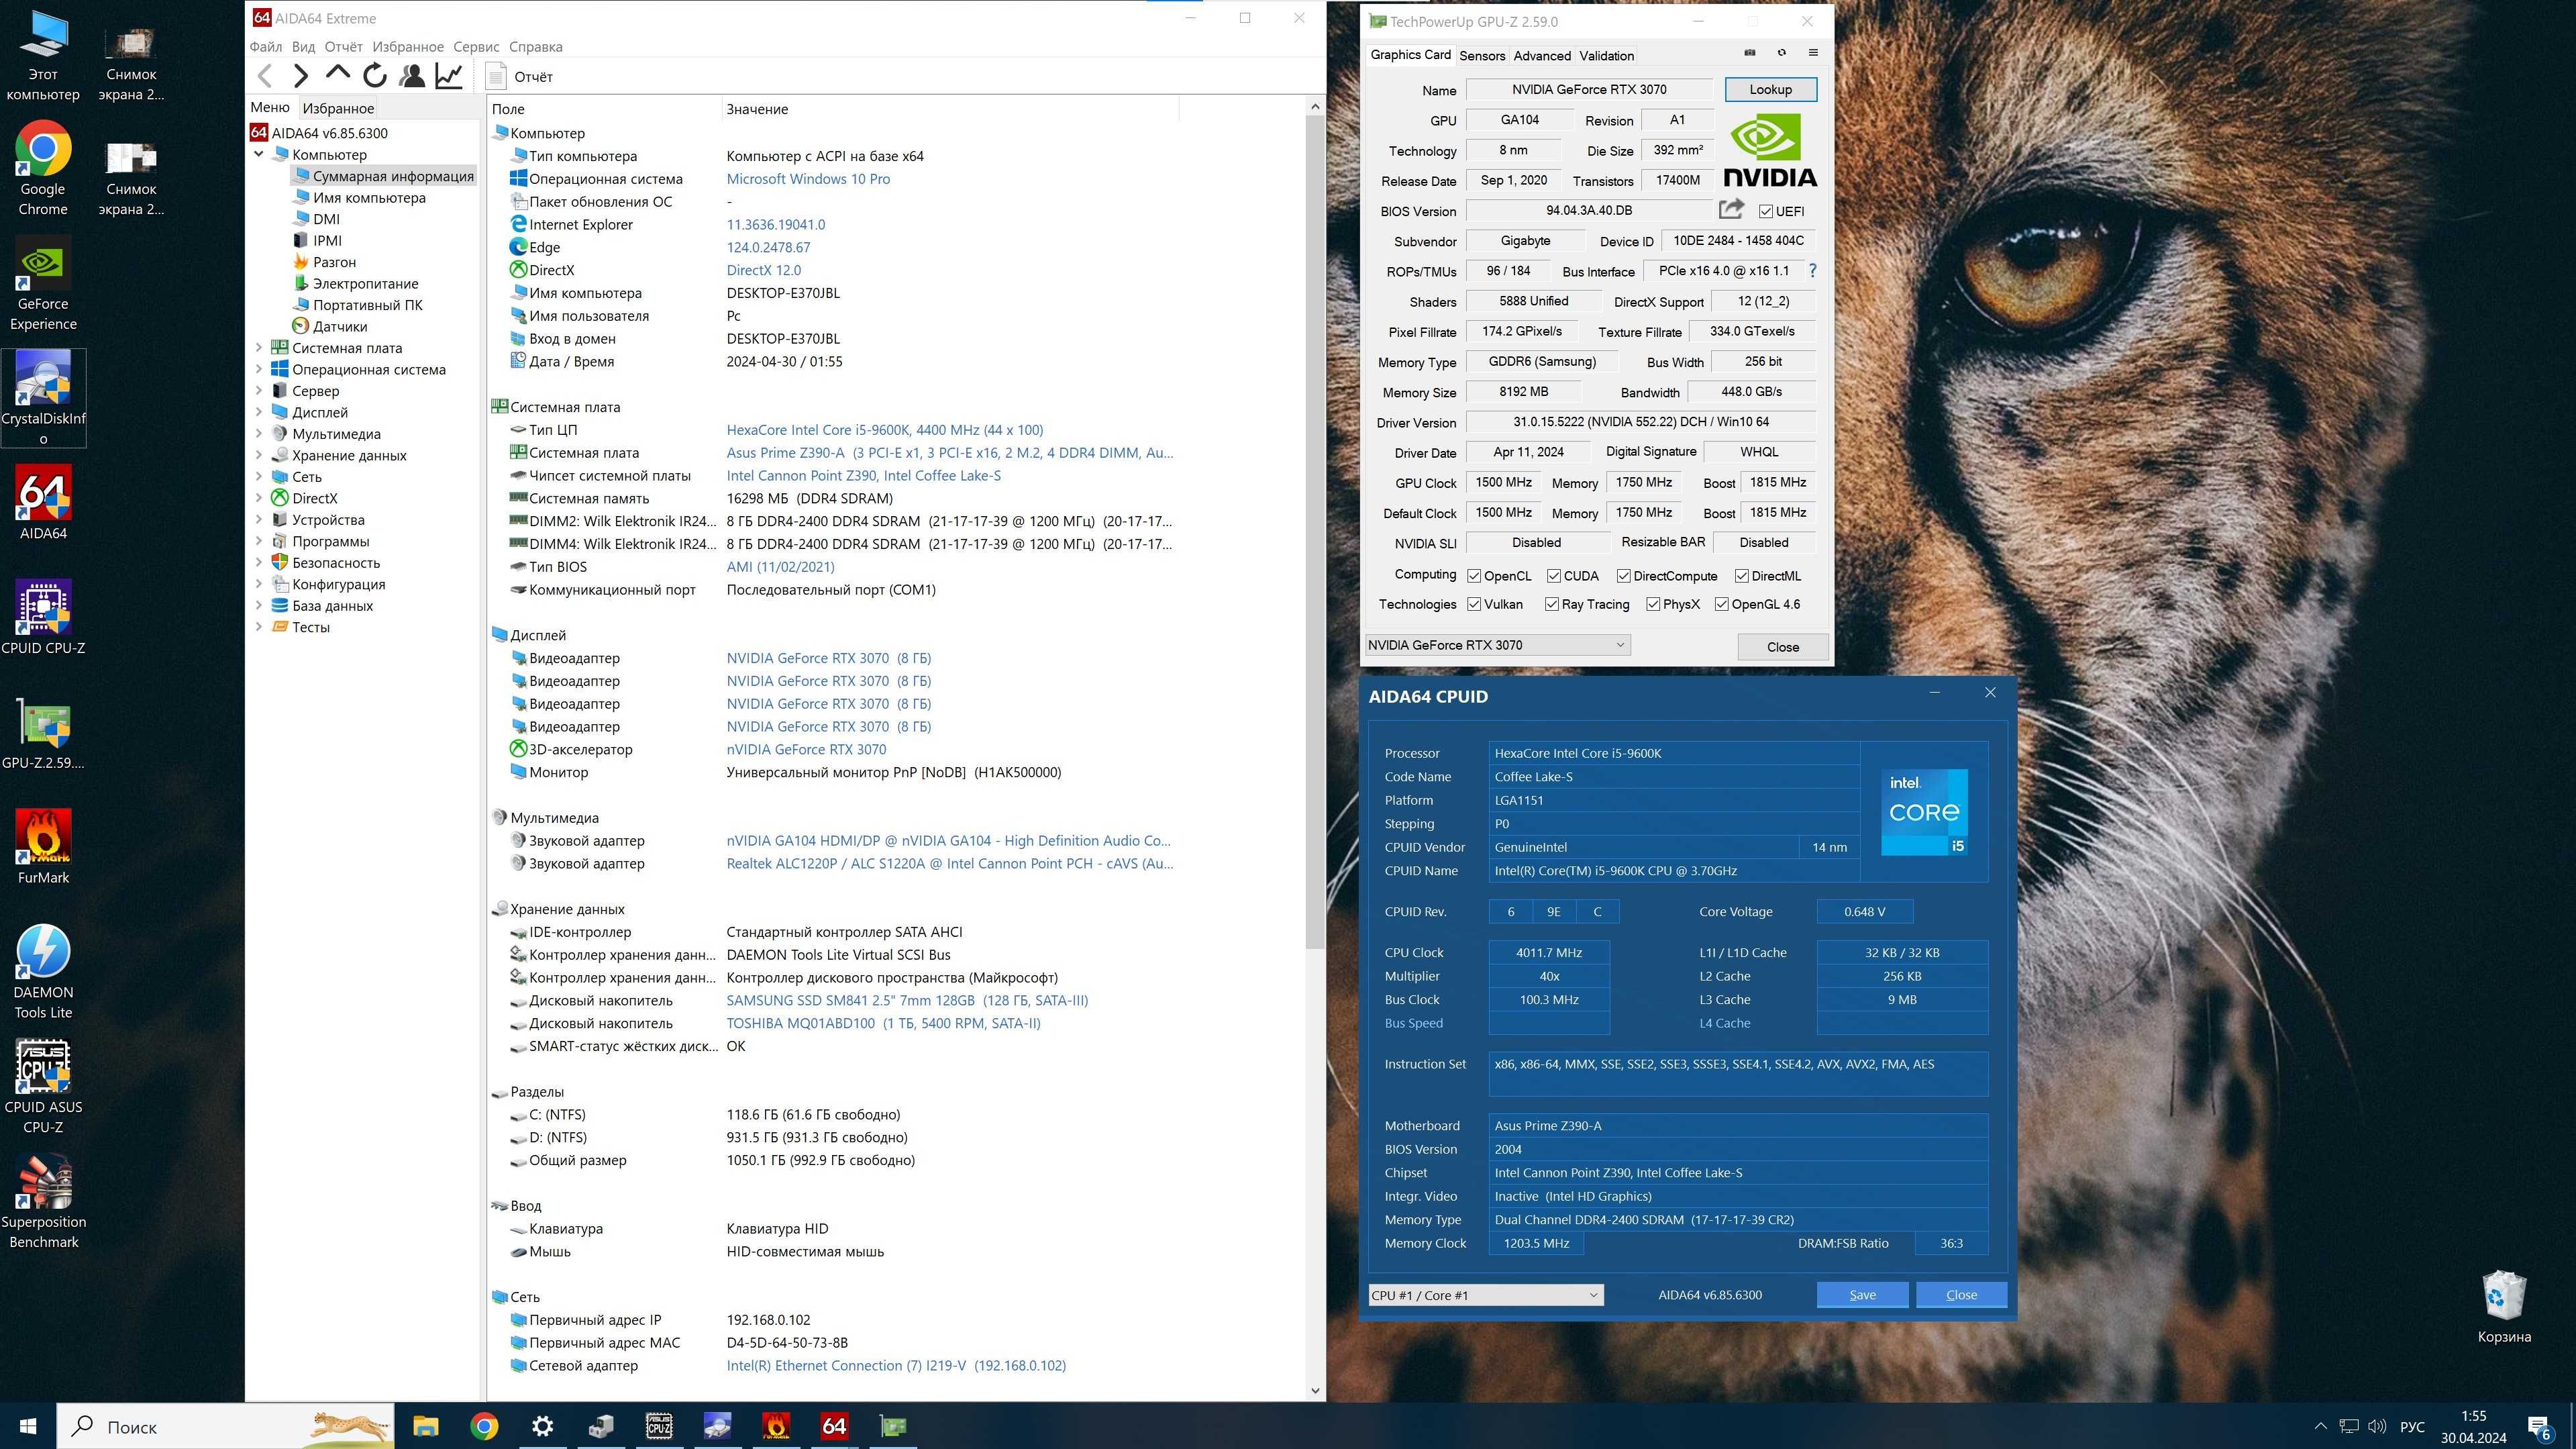Open the Сервис menu in AIDA64

pos(476,47)
